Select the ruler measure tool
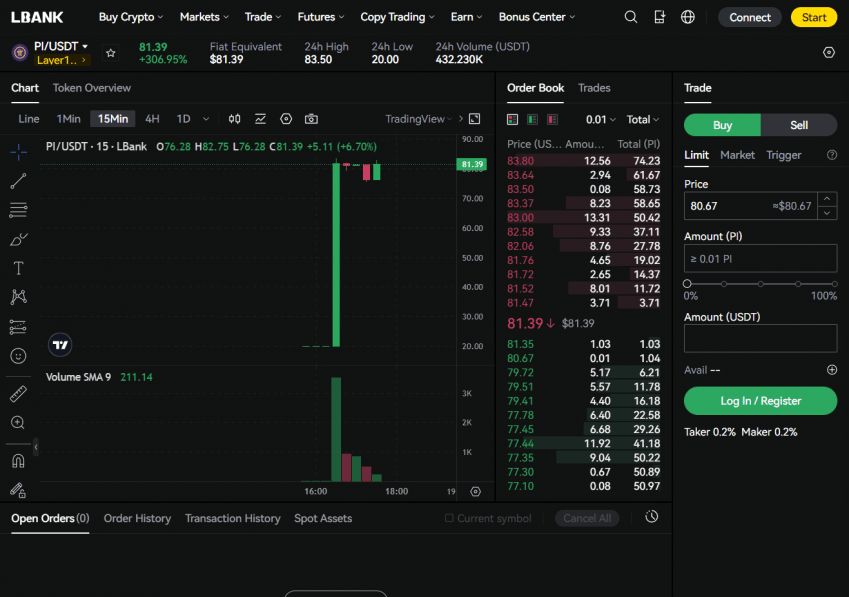Viewport: 849px width, 597px height. pos(18,393)
